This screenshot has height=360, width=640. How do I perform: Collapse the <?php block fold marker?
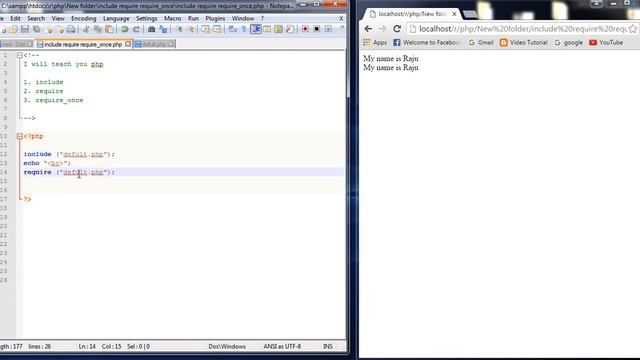click(20, 136)
